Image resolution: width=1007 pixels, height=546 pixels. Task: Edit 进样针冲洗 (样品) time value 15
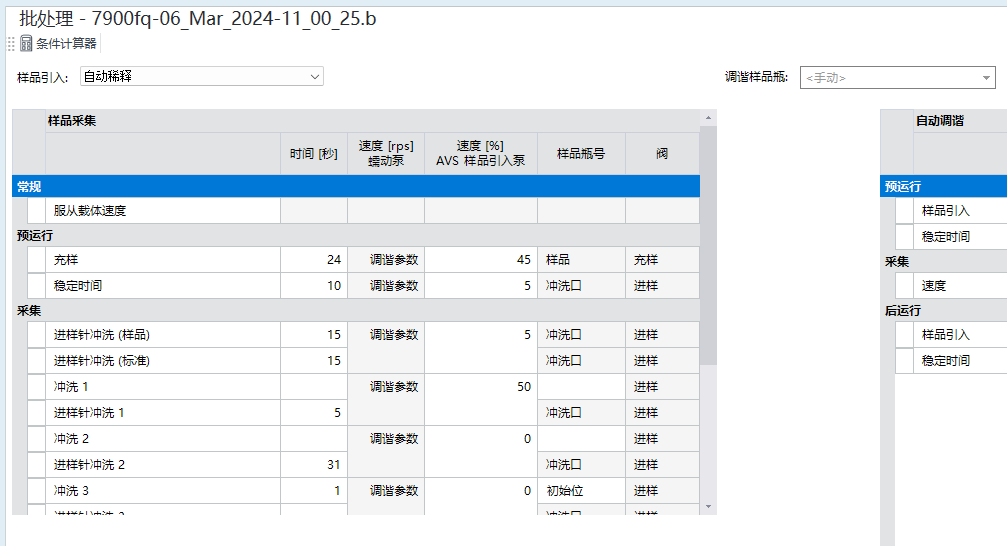coord(314,335)
